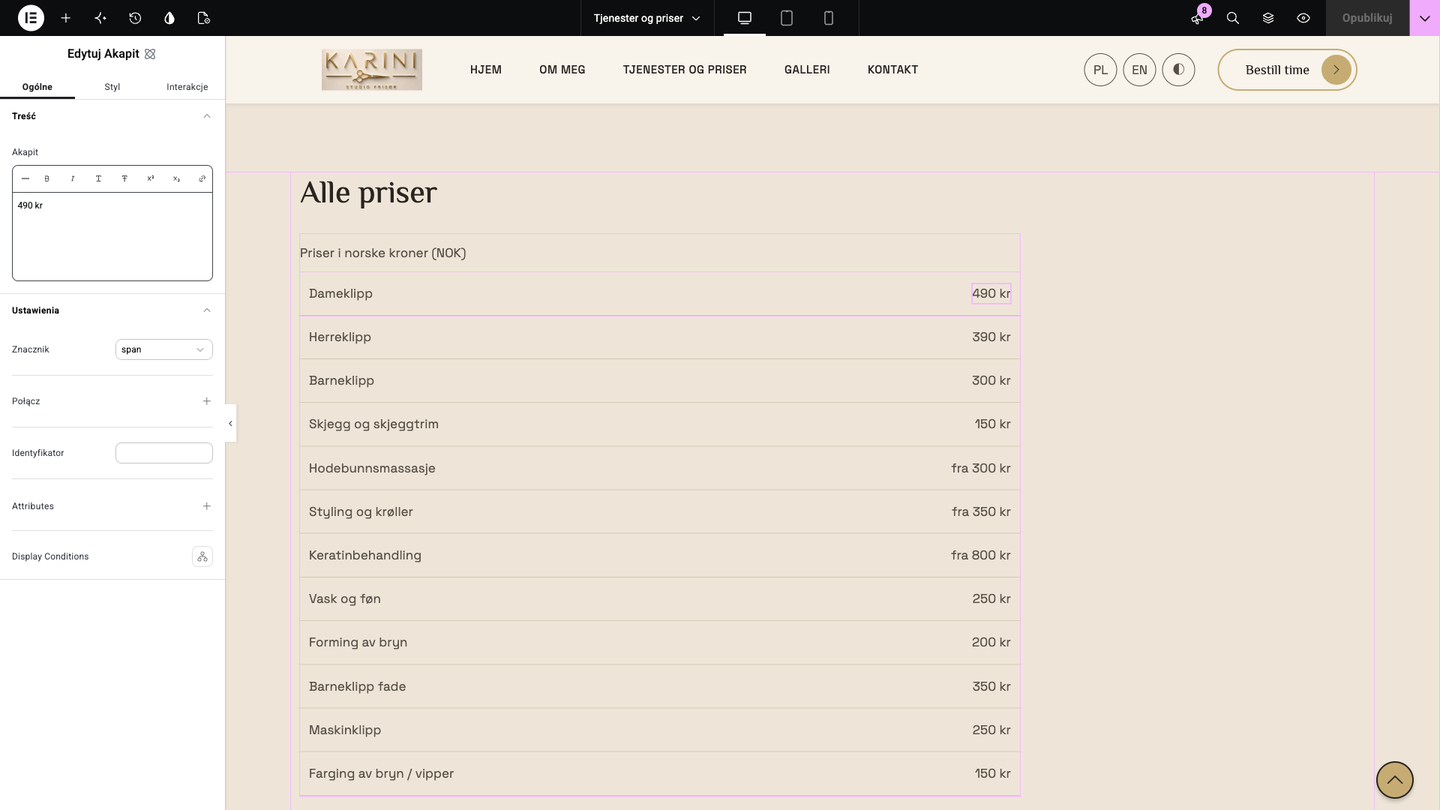Switch to tablet device view
The image size is (1440, 810).
pos(787,18)
